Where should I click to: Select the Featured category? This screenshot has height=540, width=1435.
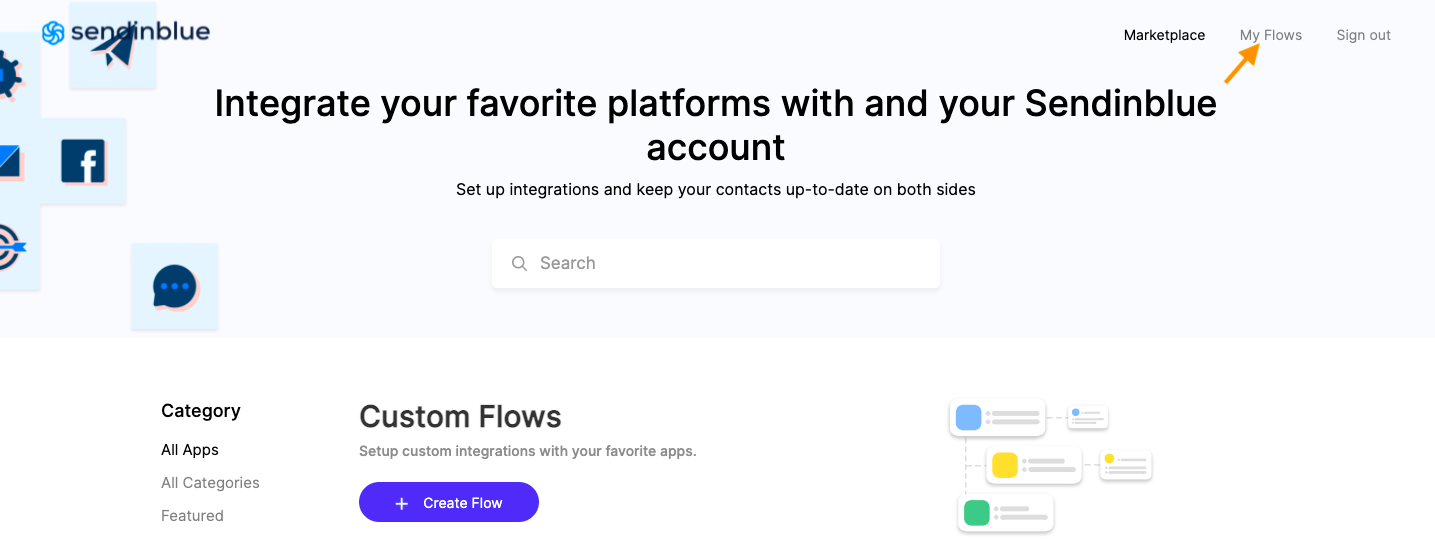point(192,516)
